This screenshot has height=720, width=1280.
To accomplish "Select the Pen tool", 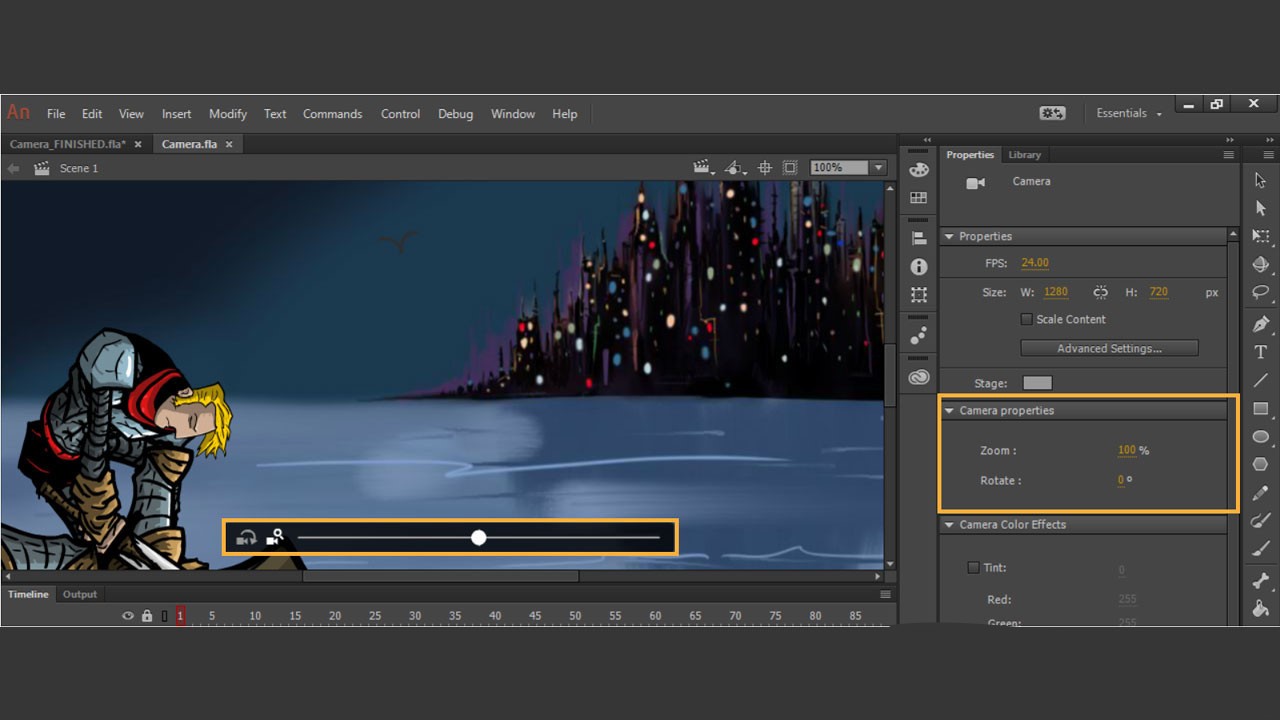I will [x=1260, y=324].
